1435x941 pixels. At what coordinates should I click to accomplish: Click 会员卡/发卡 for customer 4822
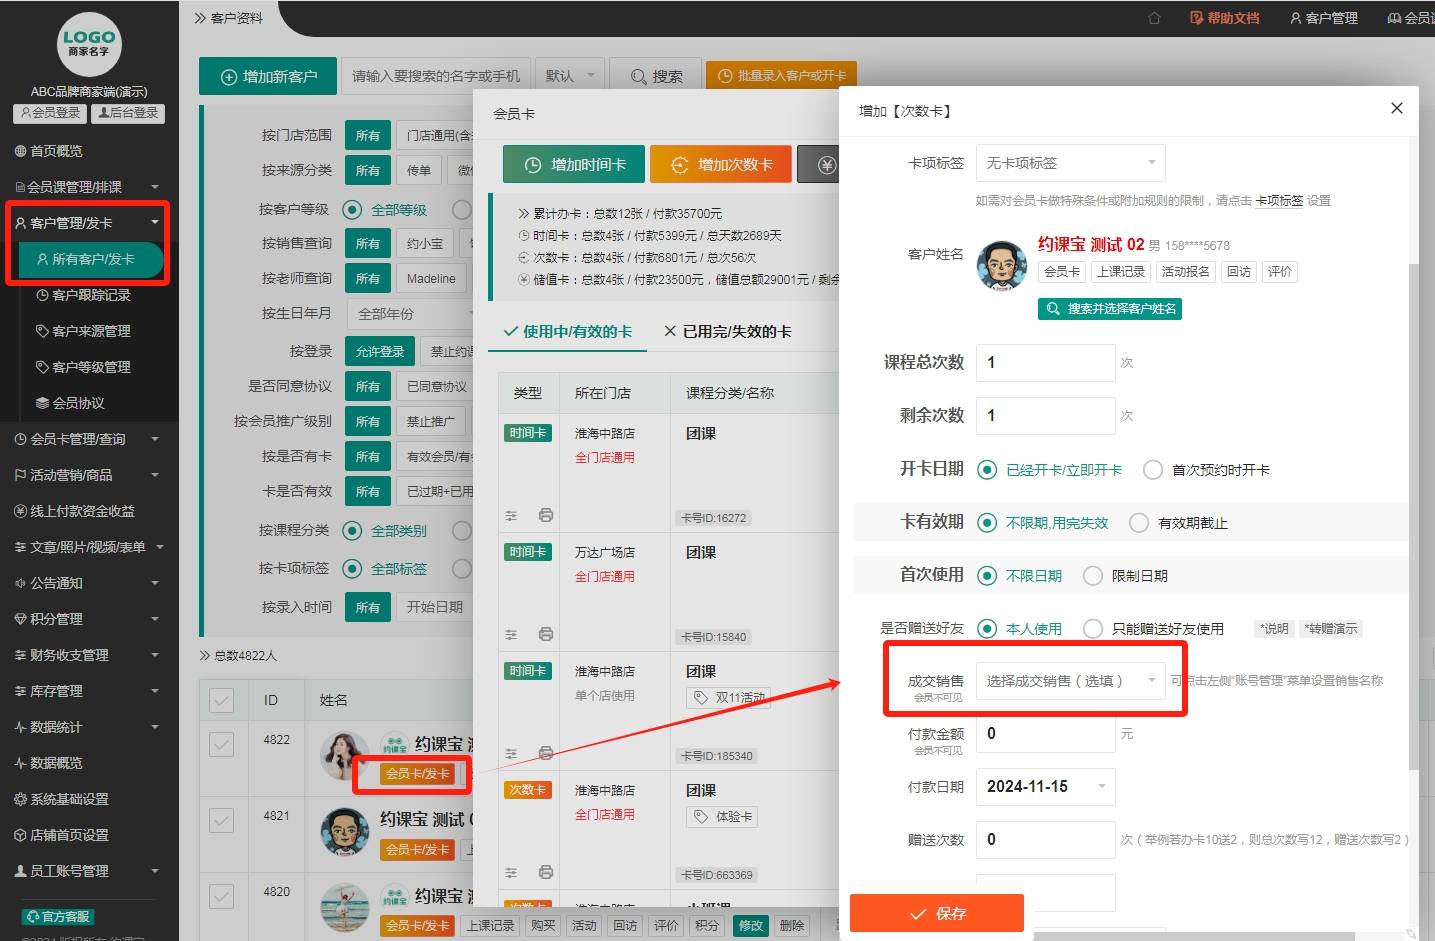[x=417, y=773]
